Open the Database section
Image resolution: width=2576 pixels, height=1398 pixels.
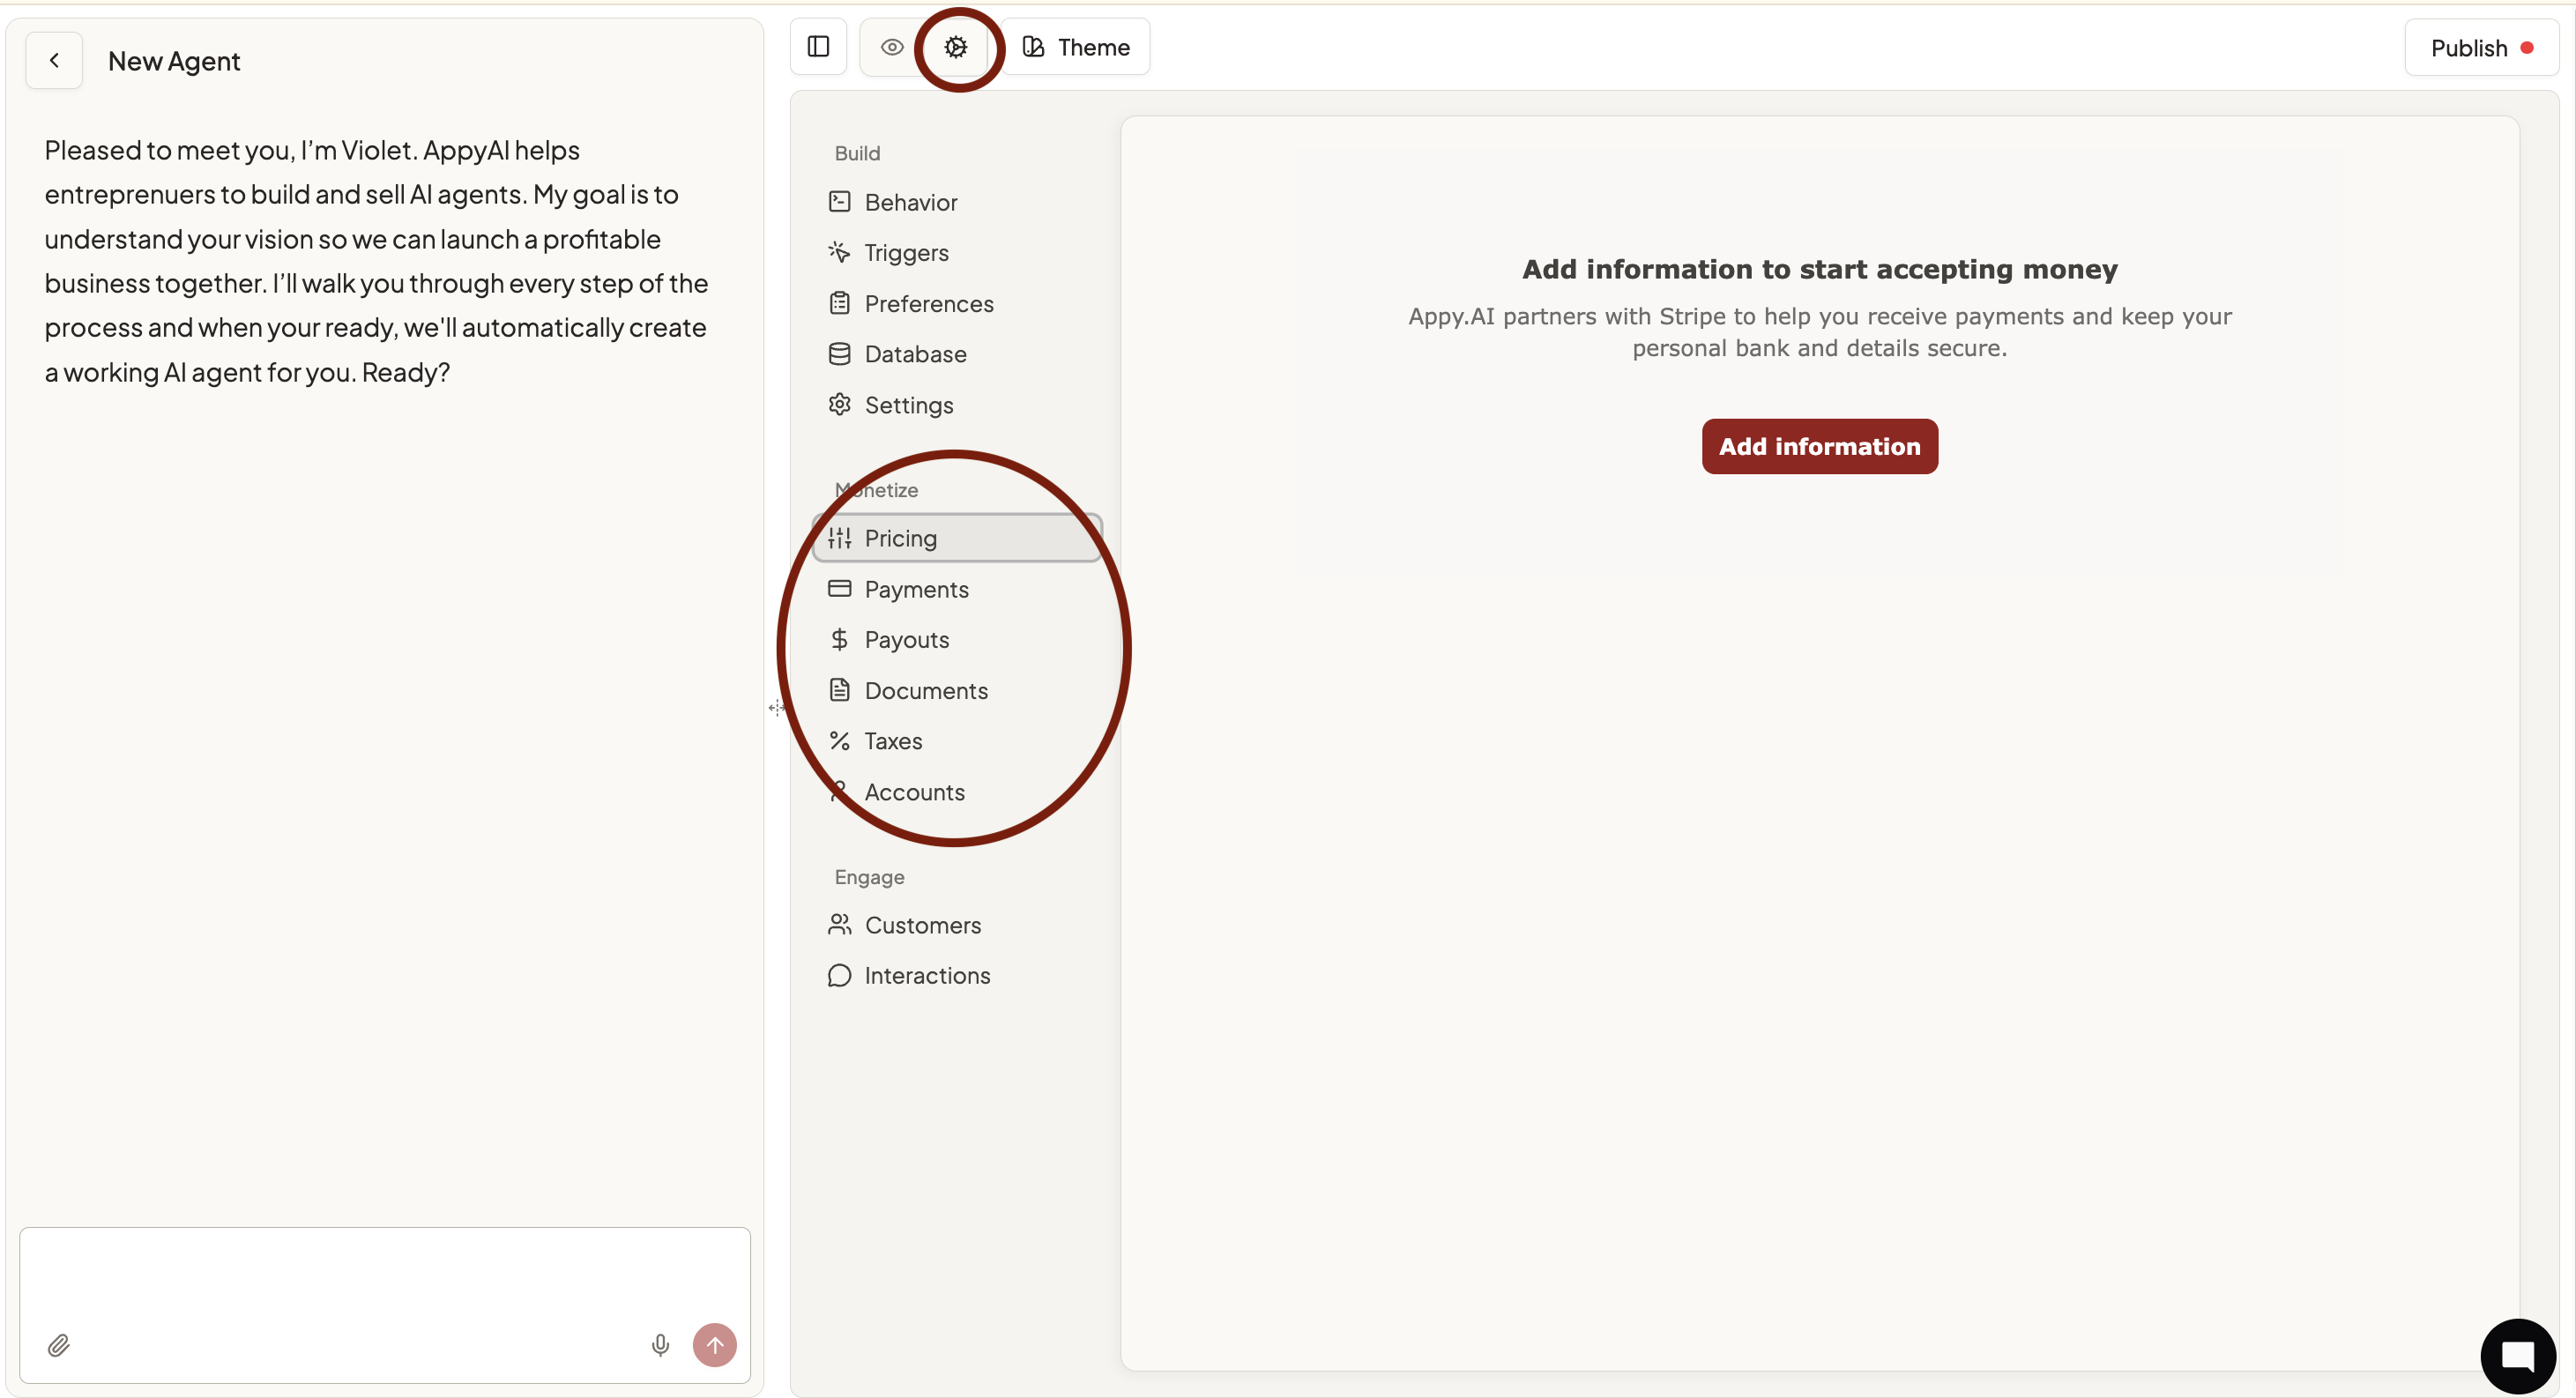(x=914, y=354)
